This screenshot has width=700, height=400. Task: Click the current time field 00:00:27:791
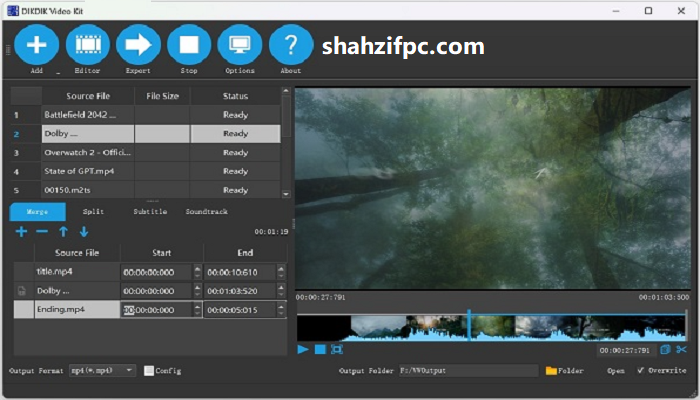click(x=625, y=350)
